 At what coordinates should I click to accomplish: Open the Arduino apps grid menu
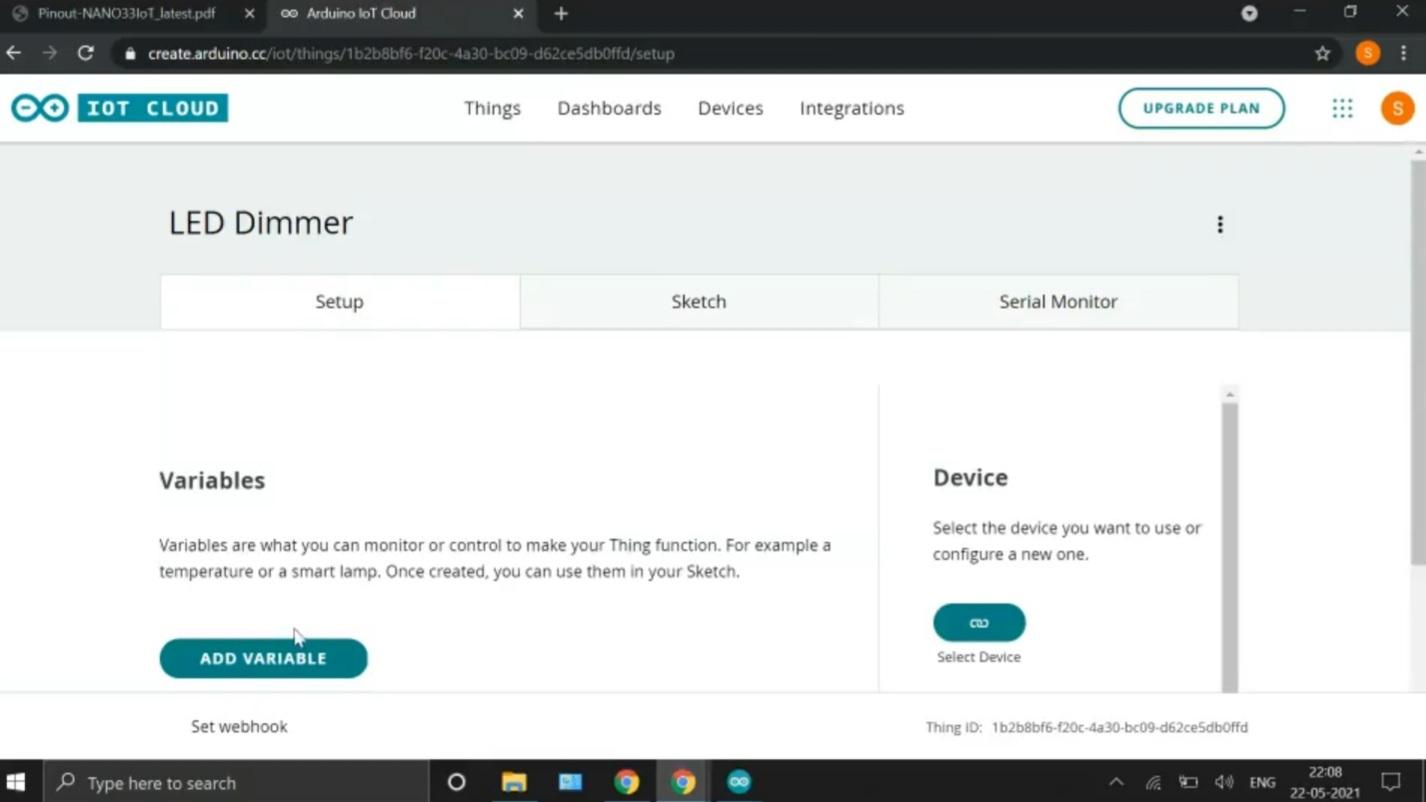click(x=1342, y=108)
